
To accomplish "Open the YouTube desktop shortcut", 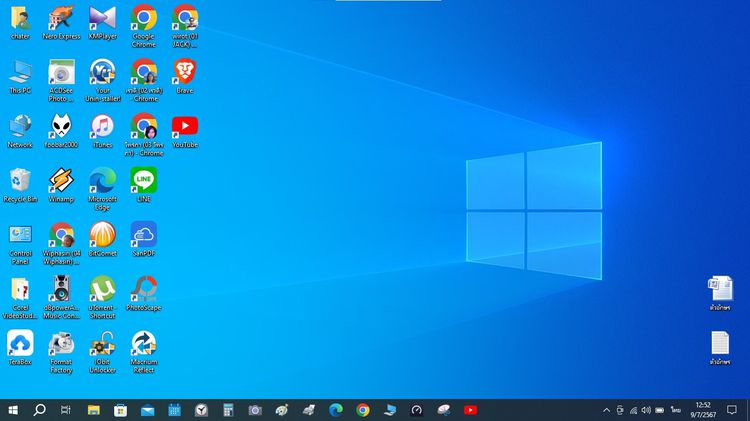I will click(x=185, y=131).
